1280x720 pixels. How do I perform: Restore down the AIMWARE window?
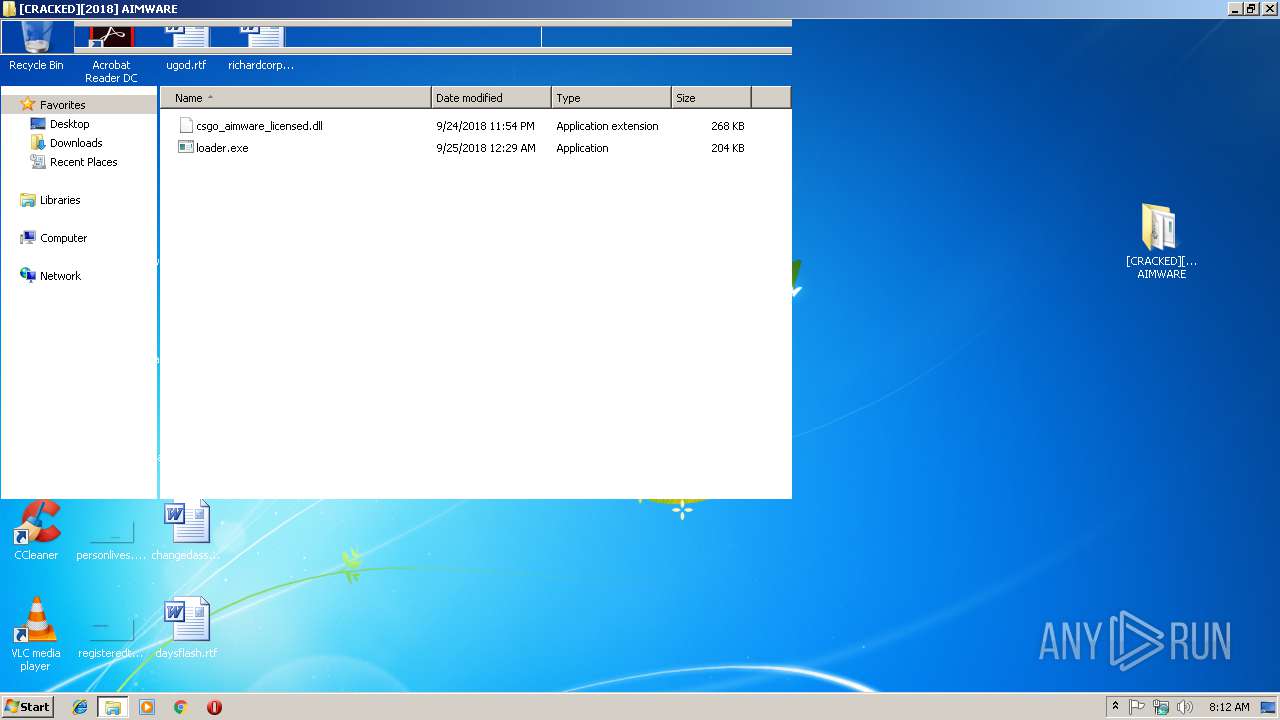click(x=1251, y=9)
